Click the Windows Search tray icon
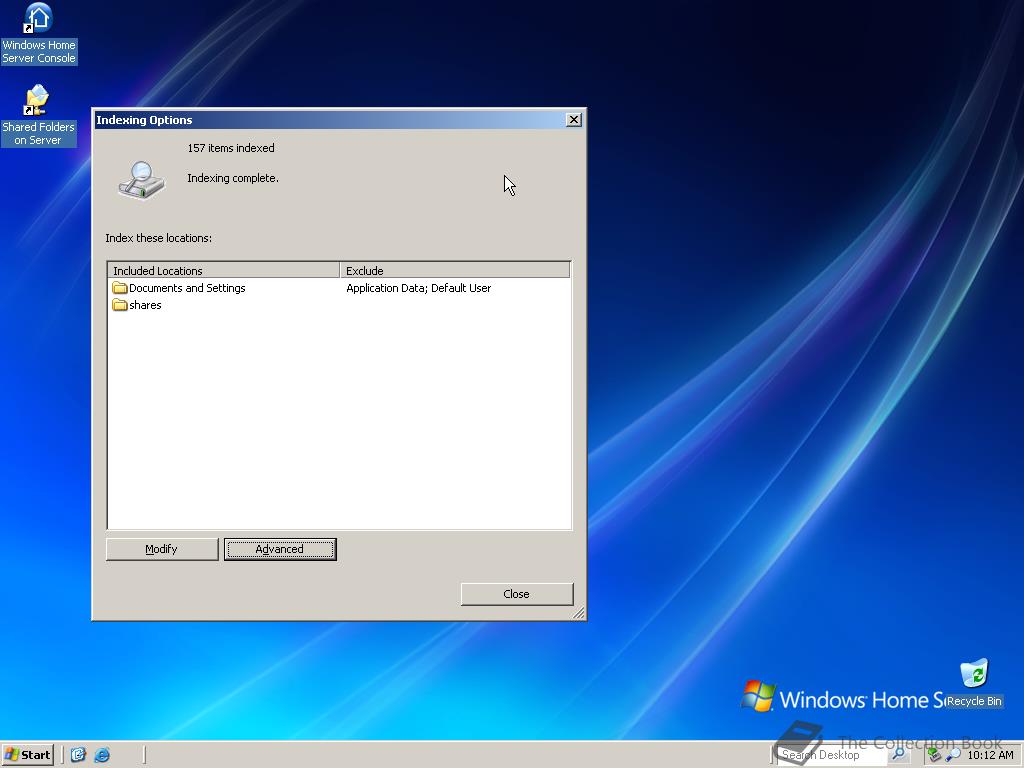The height and width of the screenshot is (768, 1024). [x=953, y=755]
